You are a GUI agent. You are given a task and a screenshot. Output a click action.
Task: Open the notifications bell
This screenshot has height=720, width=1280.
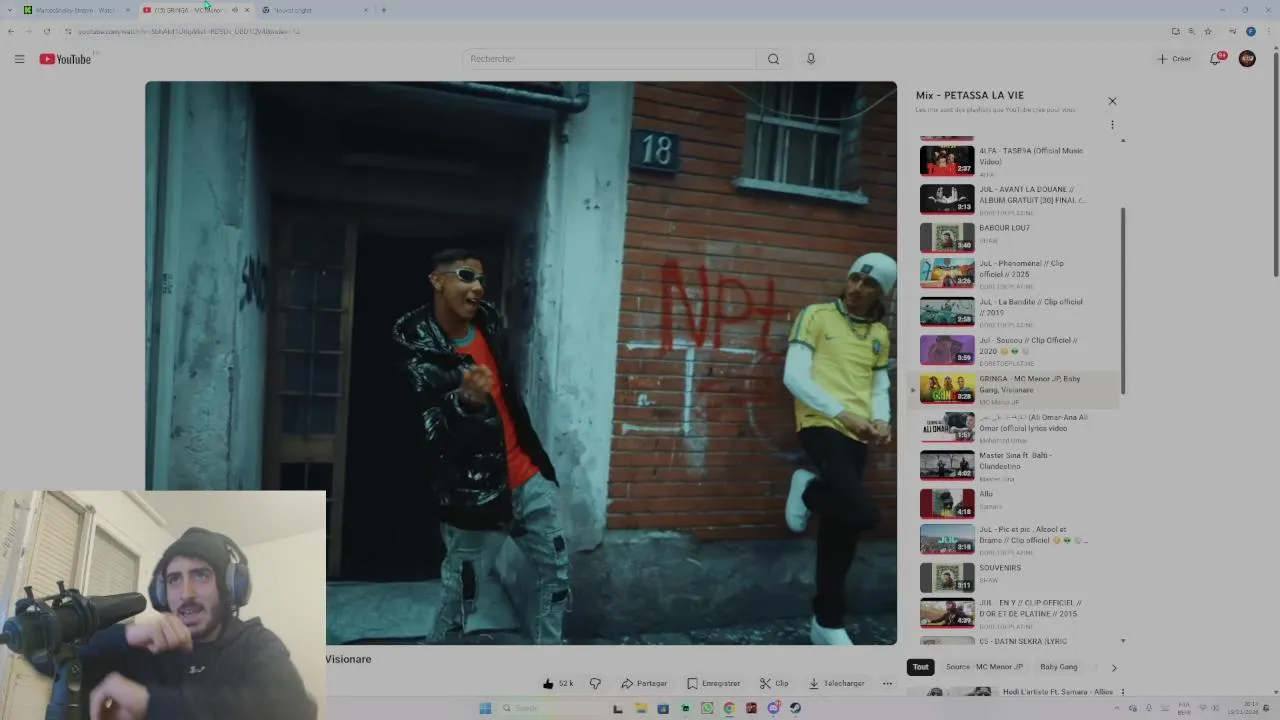click(1216, 59)
